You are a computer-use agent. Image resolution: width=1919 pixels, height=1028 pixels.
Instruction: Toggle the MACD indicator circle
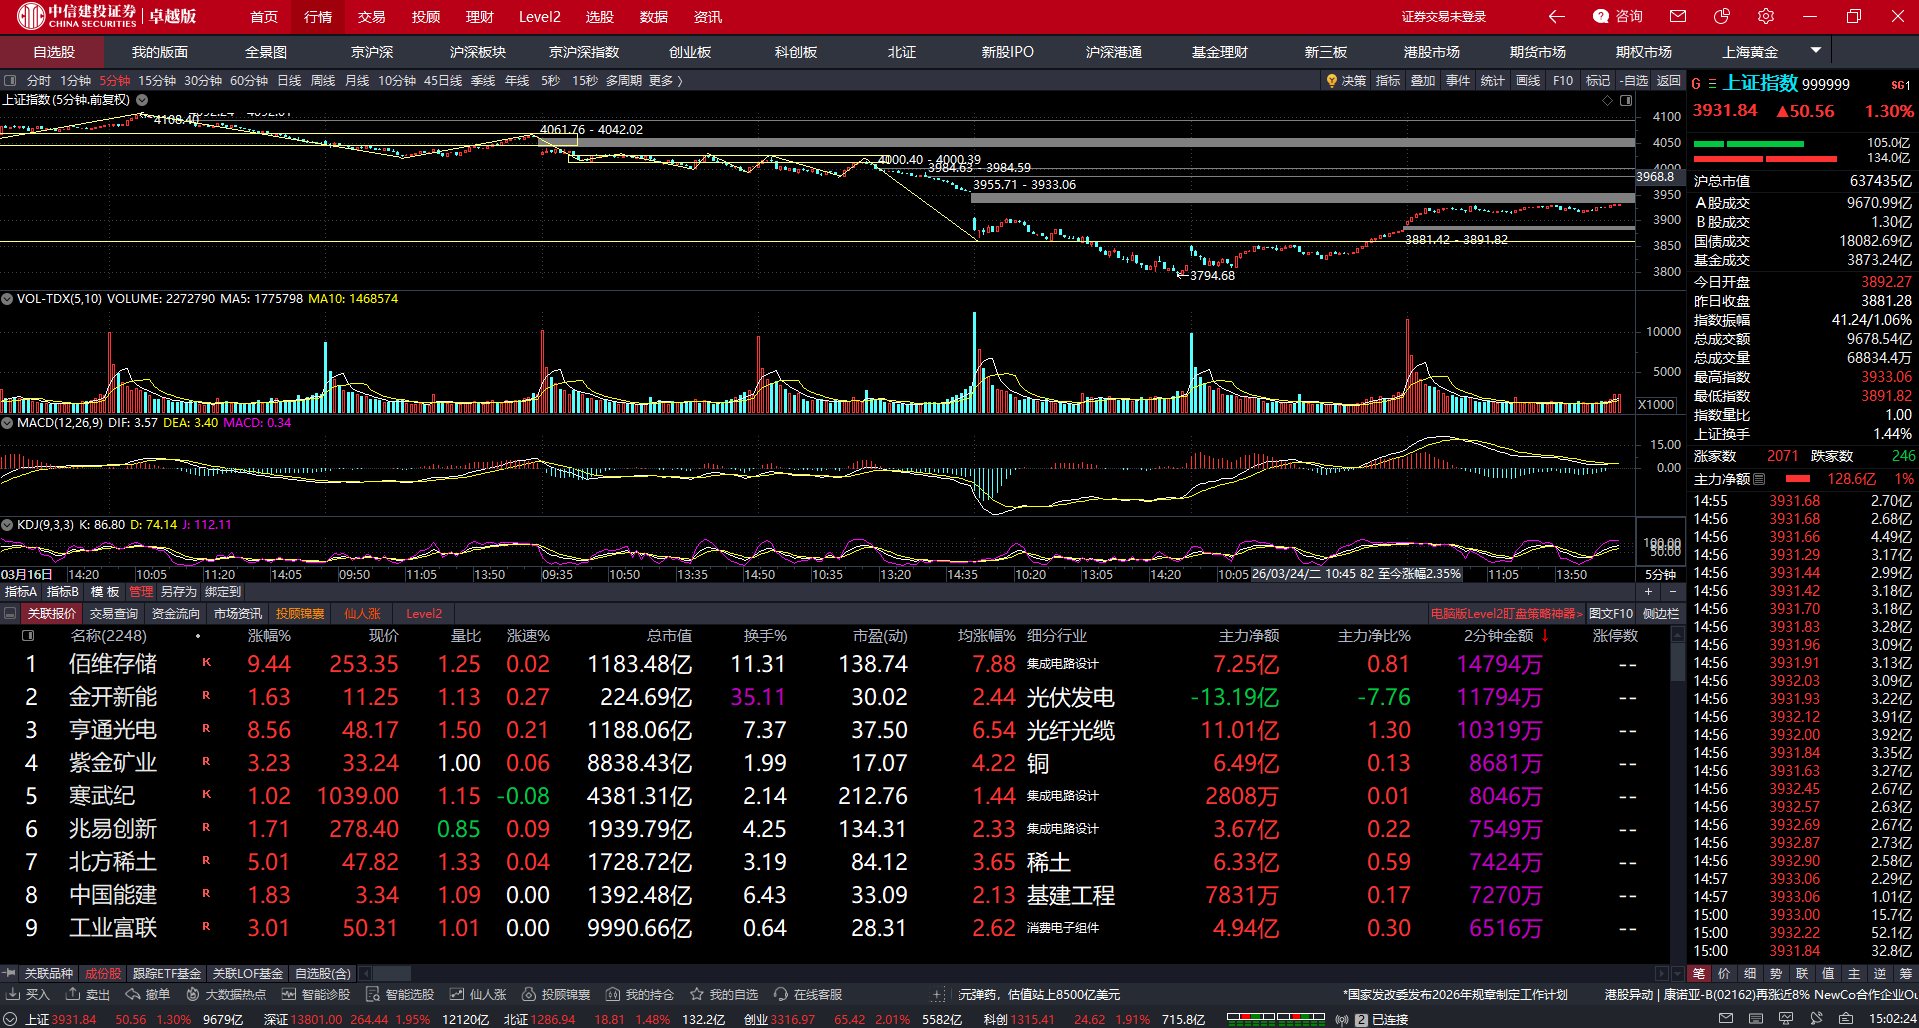click(7, 423)
